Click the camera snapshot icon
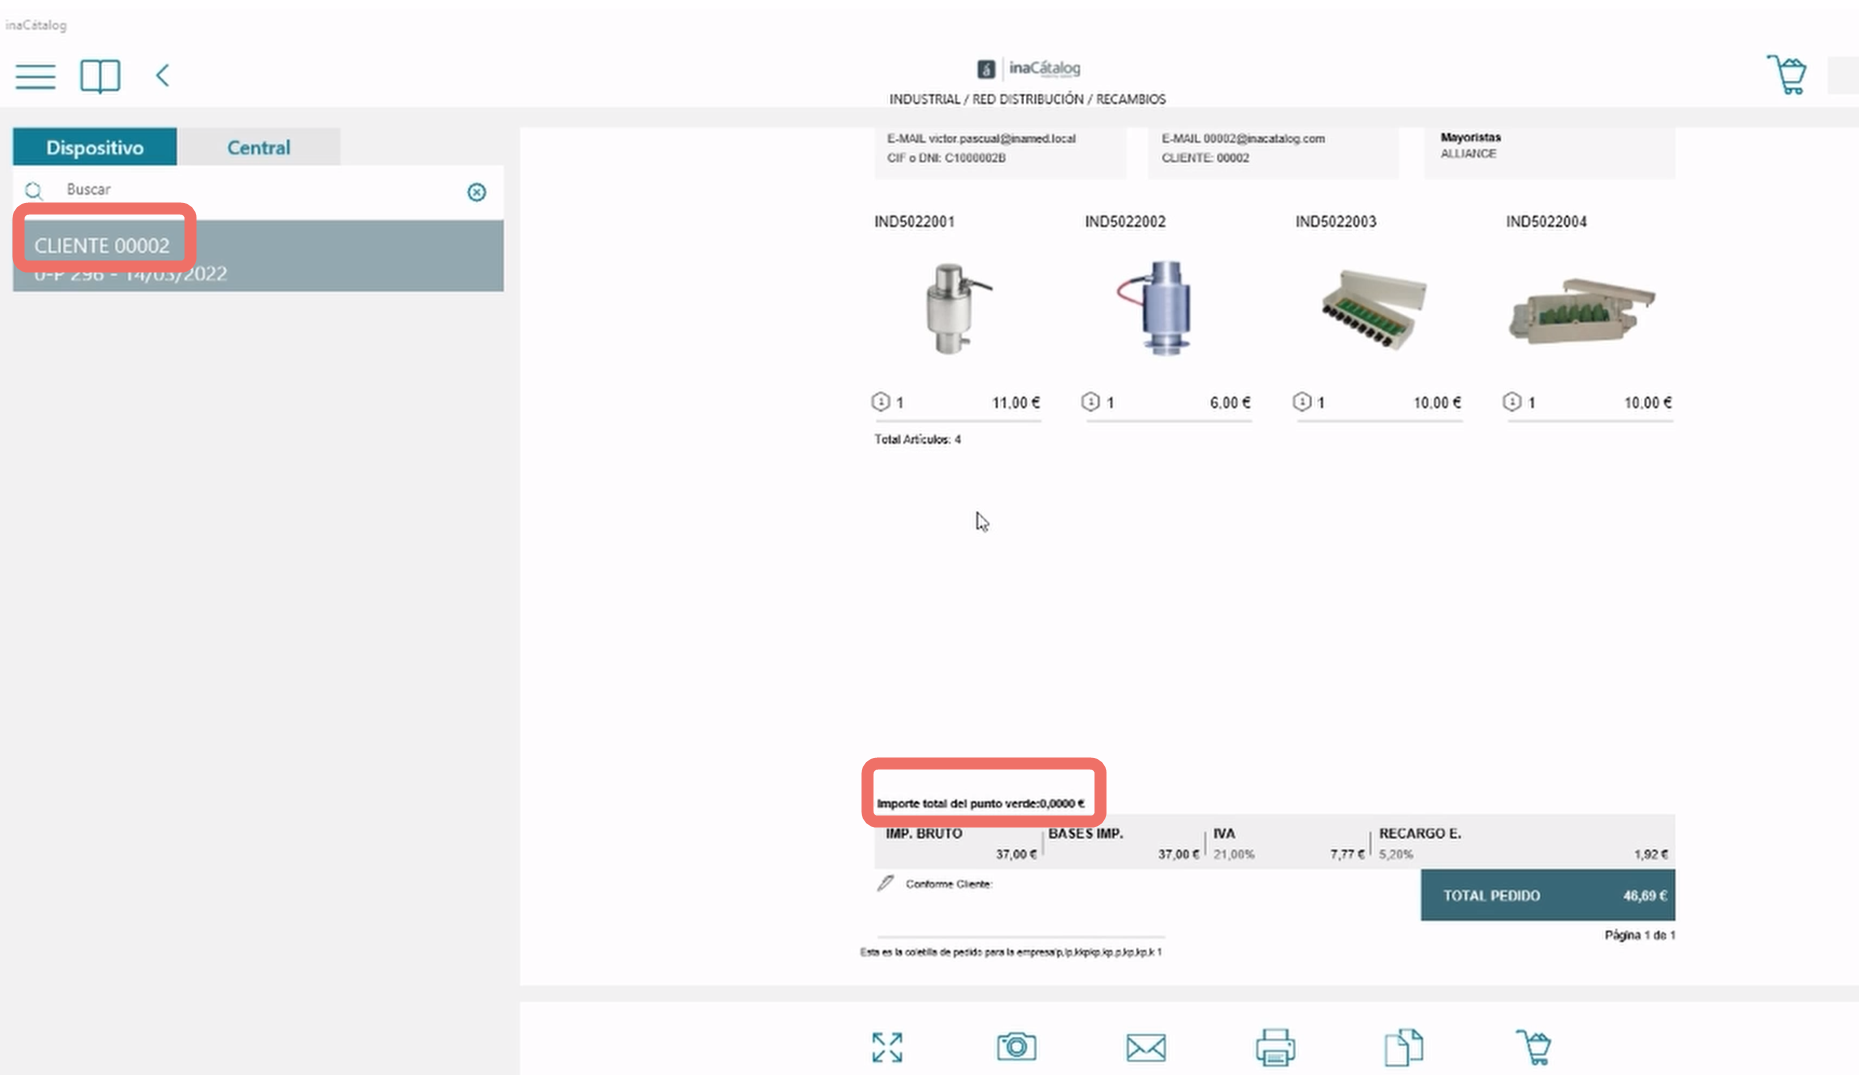 pyautogui.click(x=1016, y=1046)
